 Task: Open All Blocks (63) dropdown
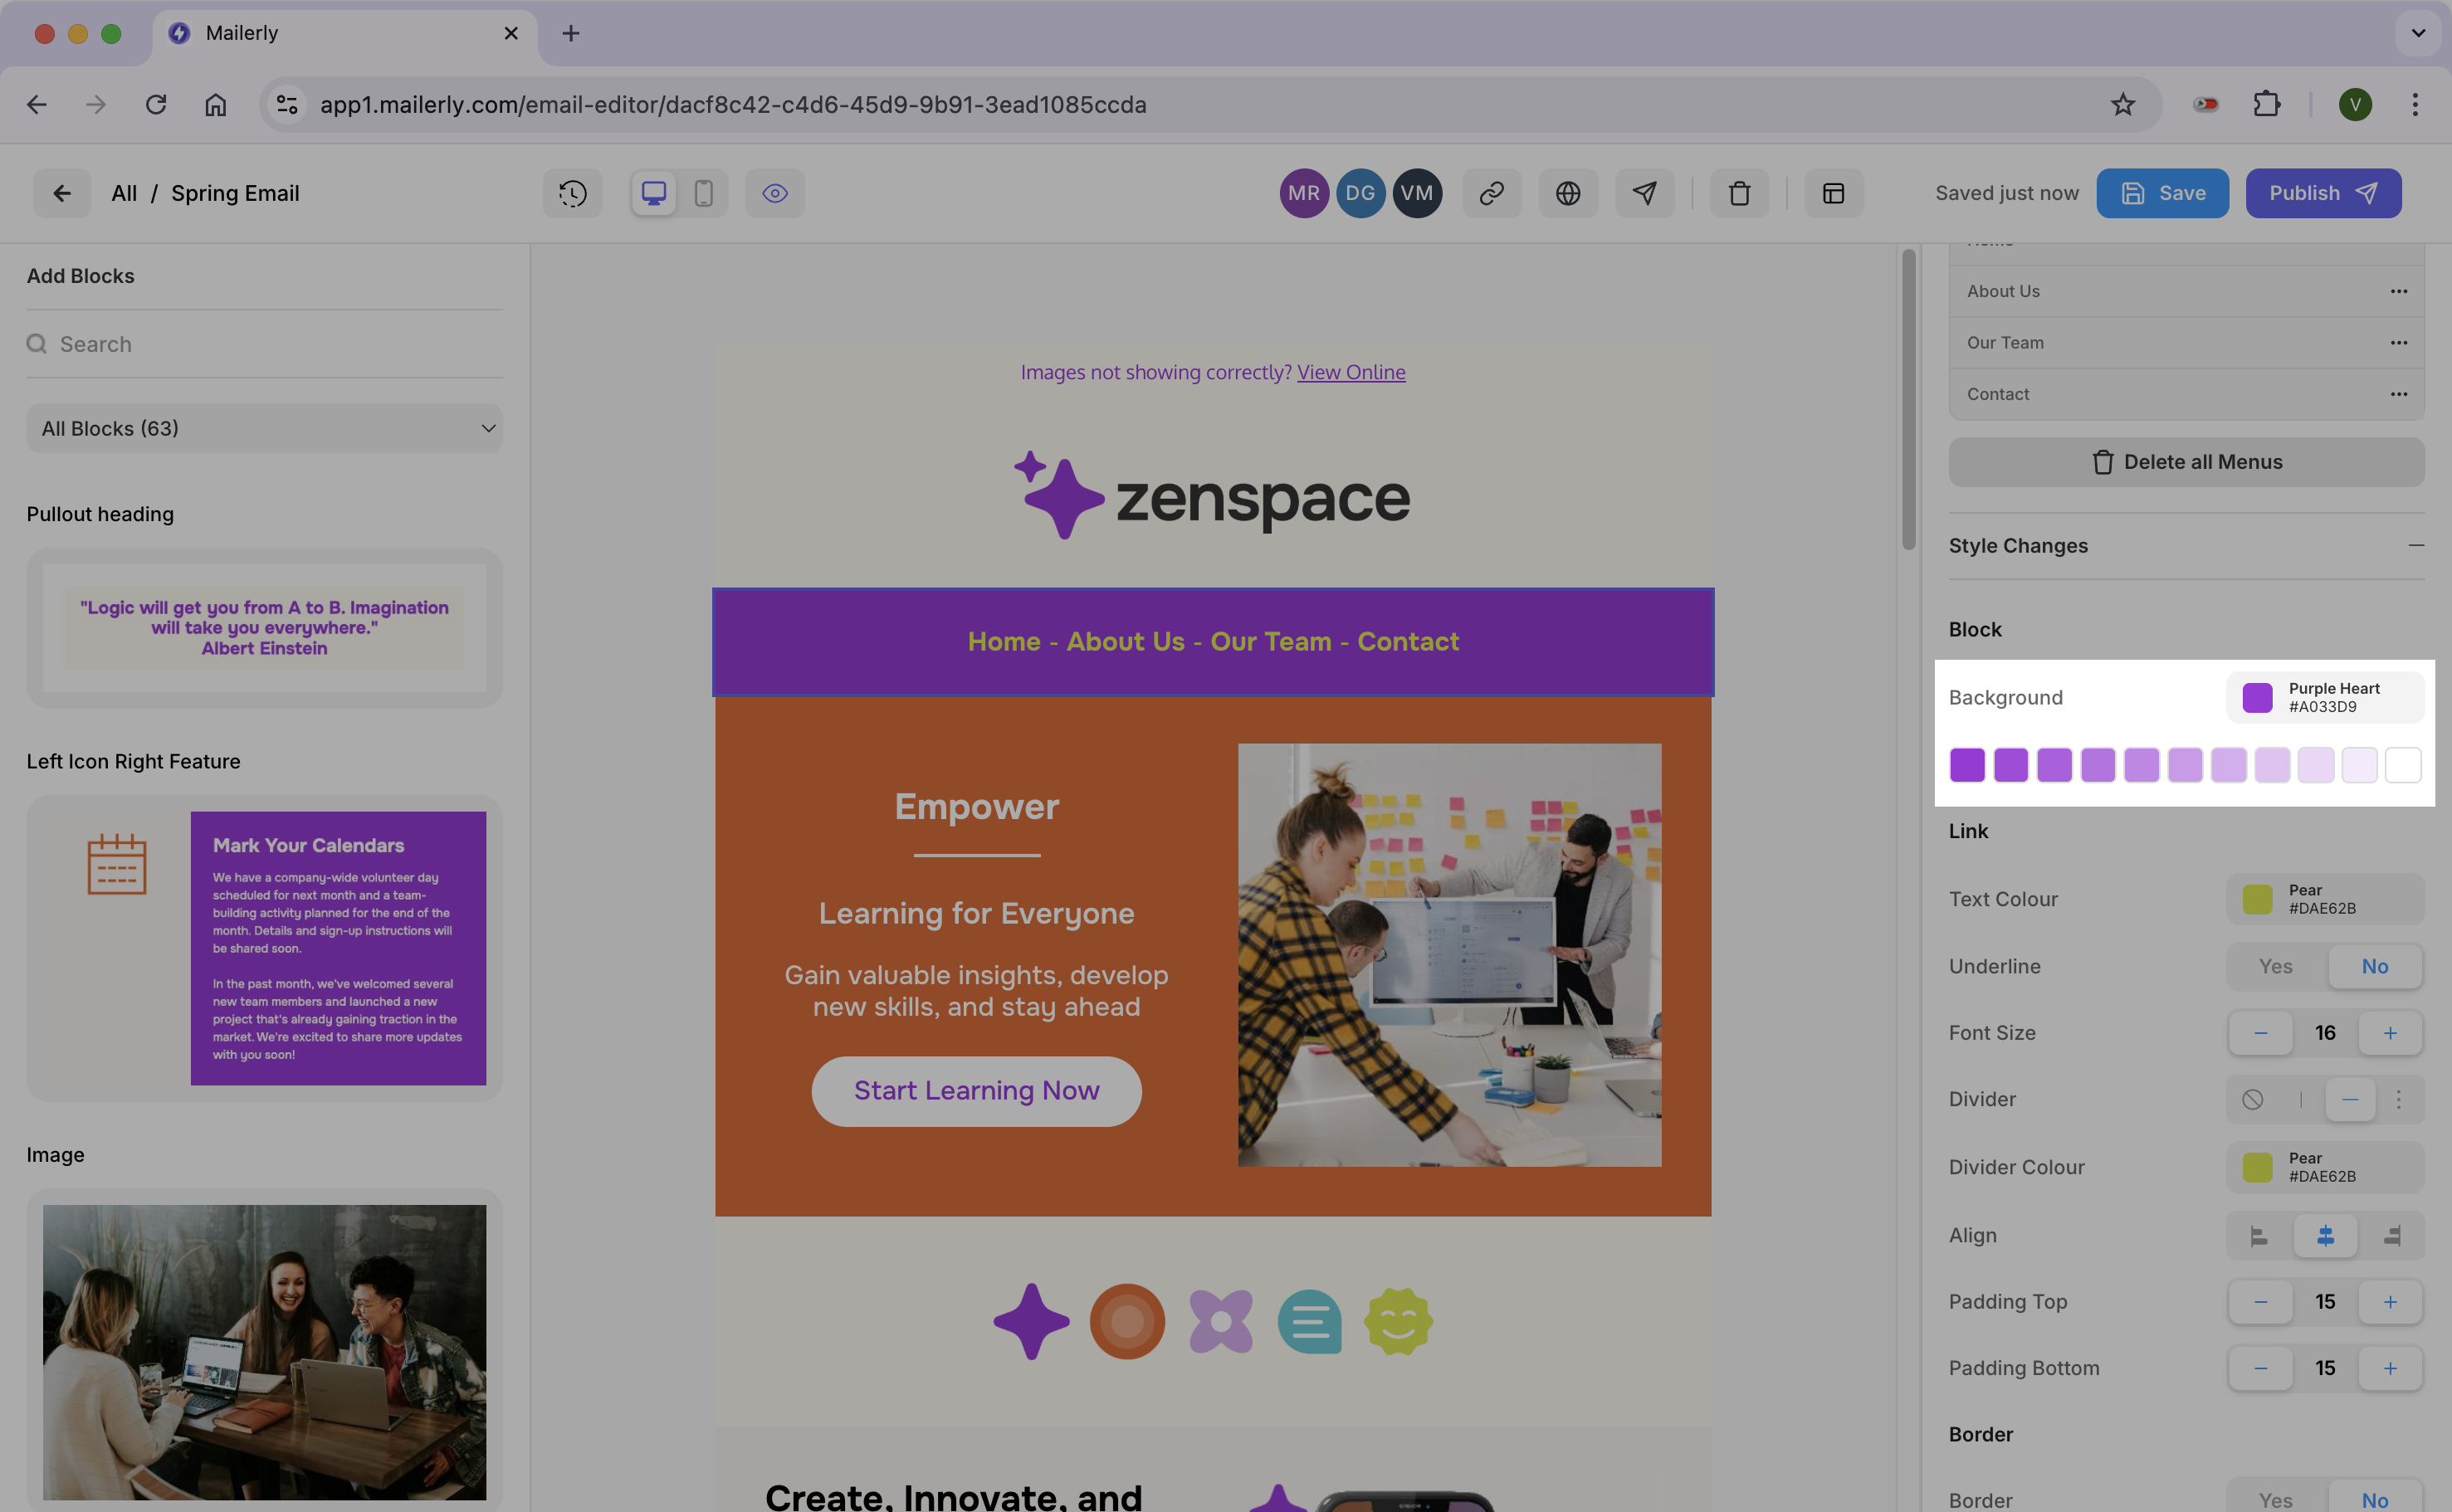[264, 428]
